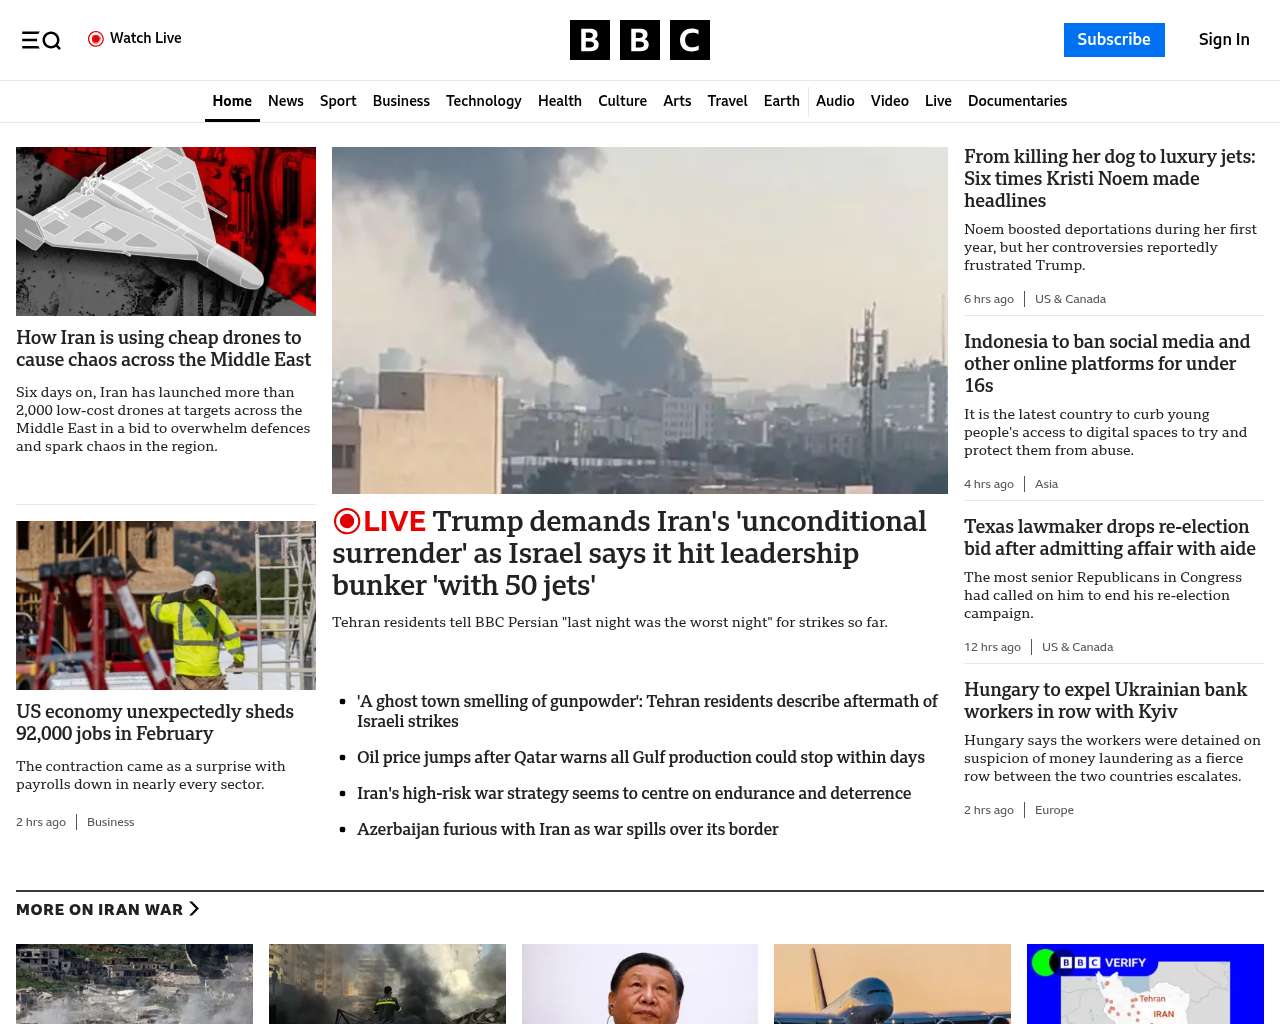The width and height of the screenshot is (1280, 1024).
Task: Open 'Indonesia to ban social media' story
Action: (1107, 364)
